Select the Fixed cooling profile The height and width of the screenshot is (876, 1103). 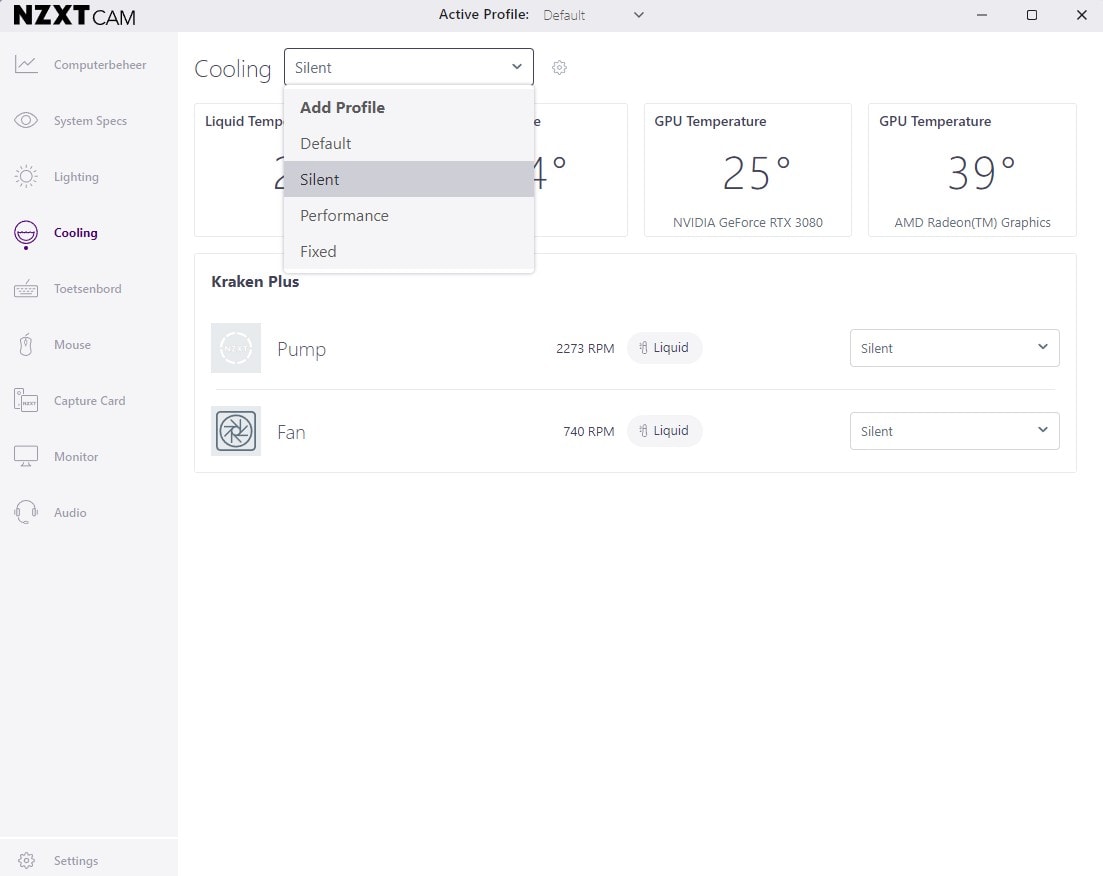409,251
